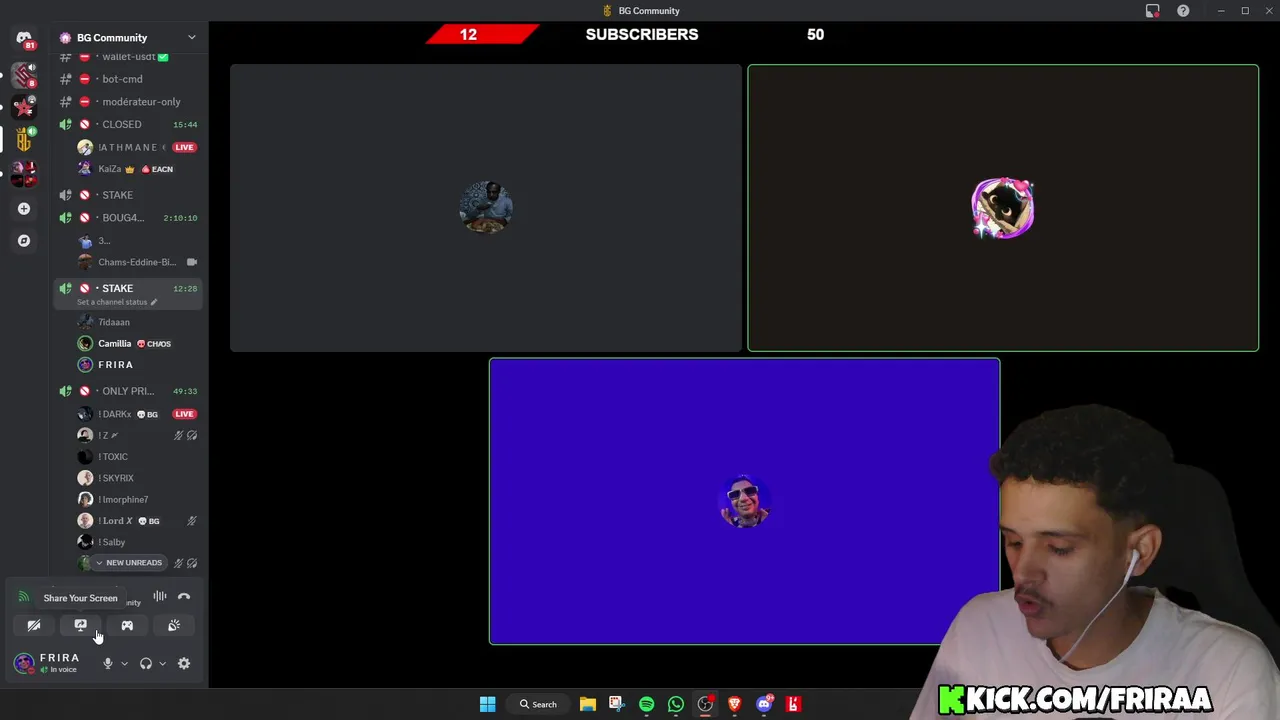Screen dimensions: 1280x720
Task: Open WhatsApp from taskbar
Action: click(676, 704)
